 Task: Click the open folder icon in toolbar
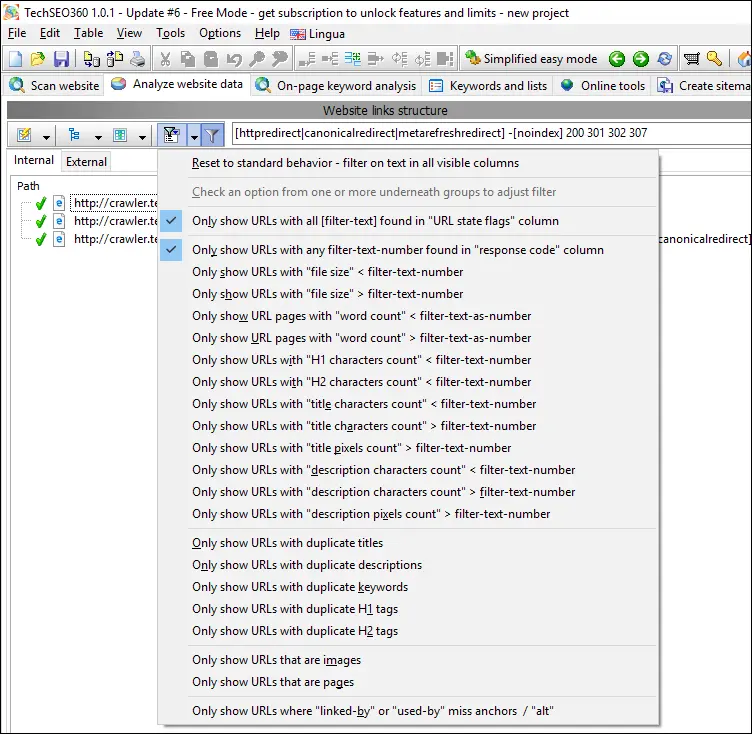tap(39, 59)
